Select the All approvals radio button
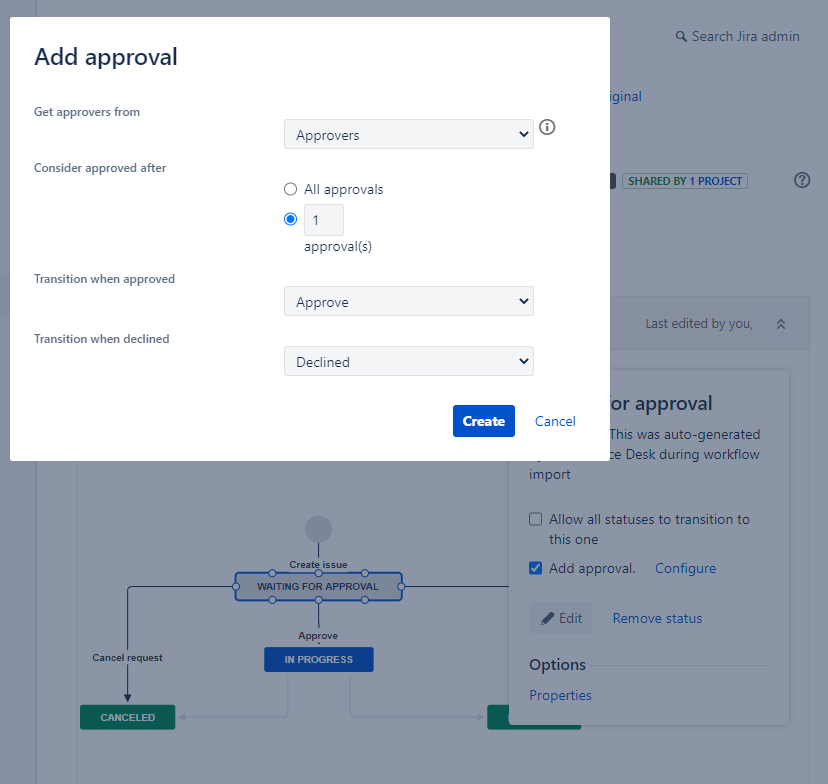The image size is (828, 784). pyautogui.click(x=290, y=189)
